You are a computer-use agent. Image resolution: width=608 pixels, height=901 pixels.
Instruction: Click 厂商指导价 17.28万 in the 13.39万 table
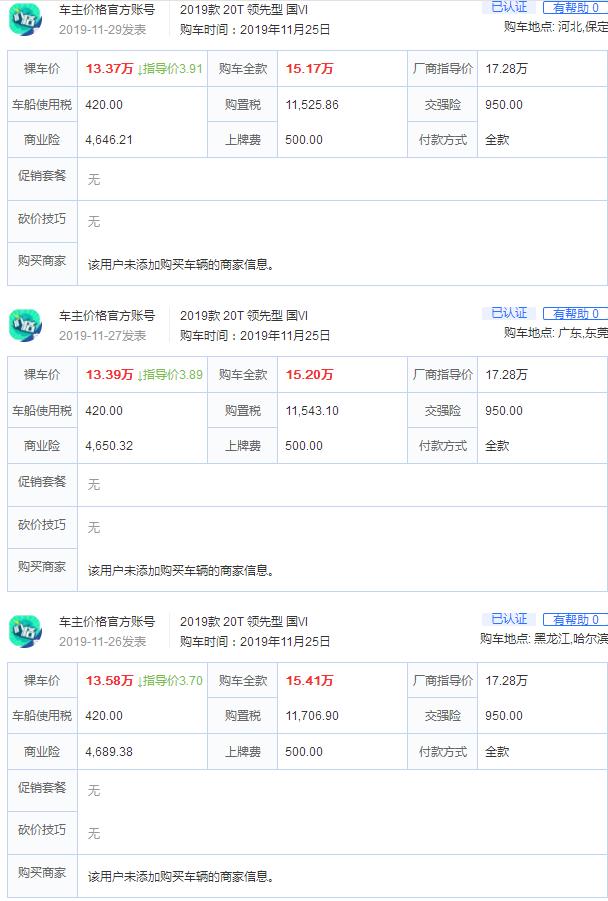point(506,375)
